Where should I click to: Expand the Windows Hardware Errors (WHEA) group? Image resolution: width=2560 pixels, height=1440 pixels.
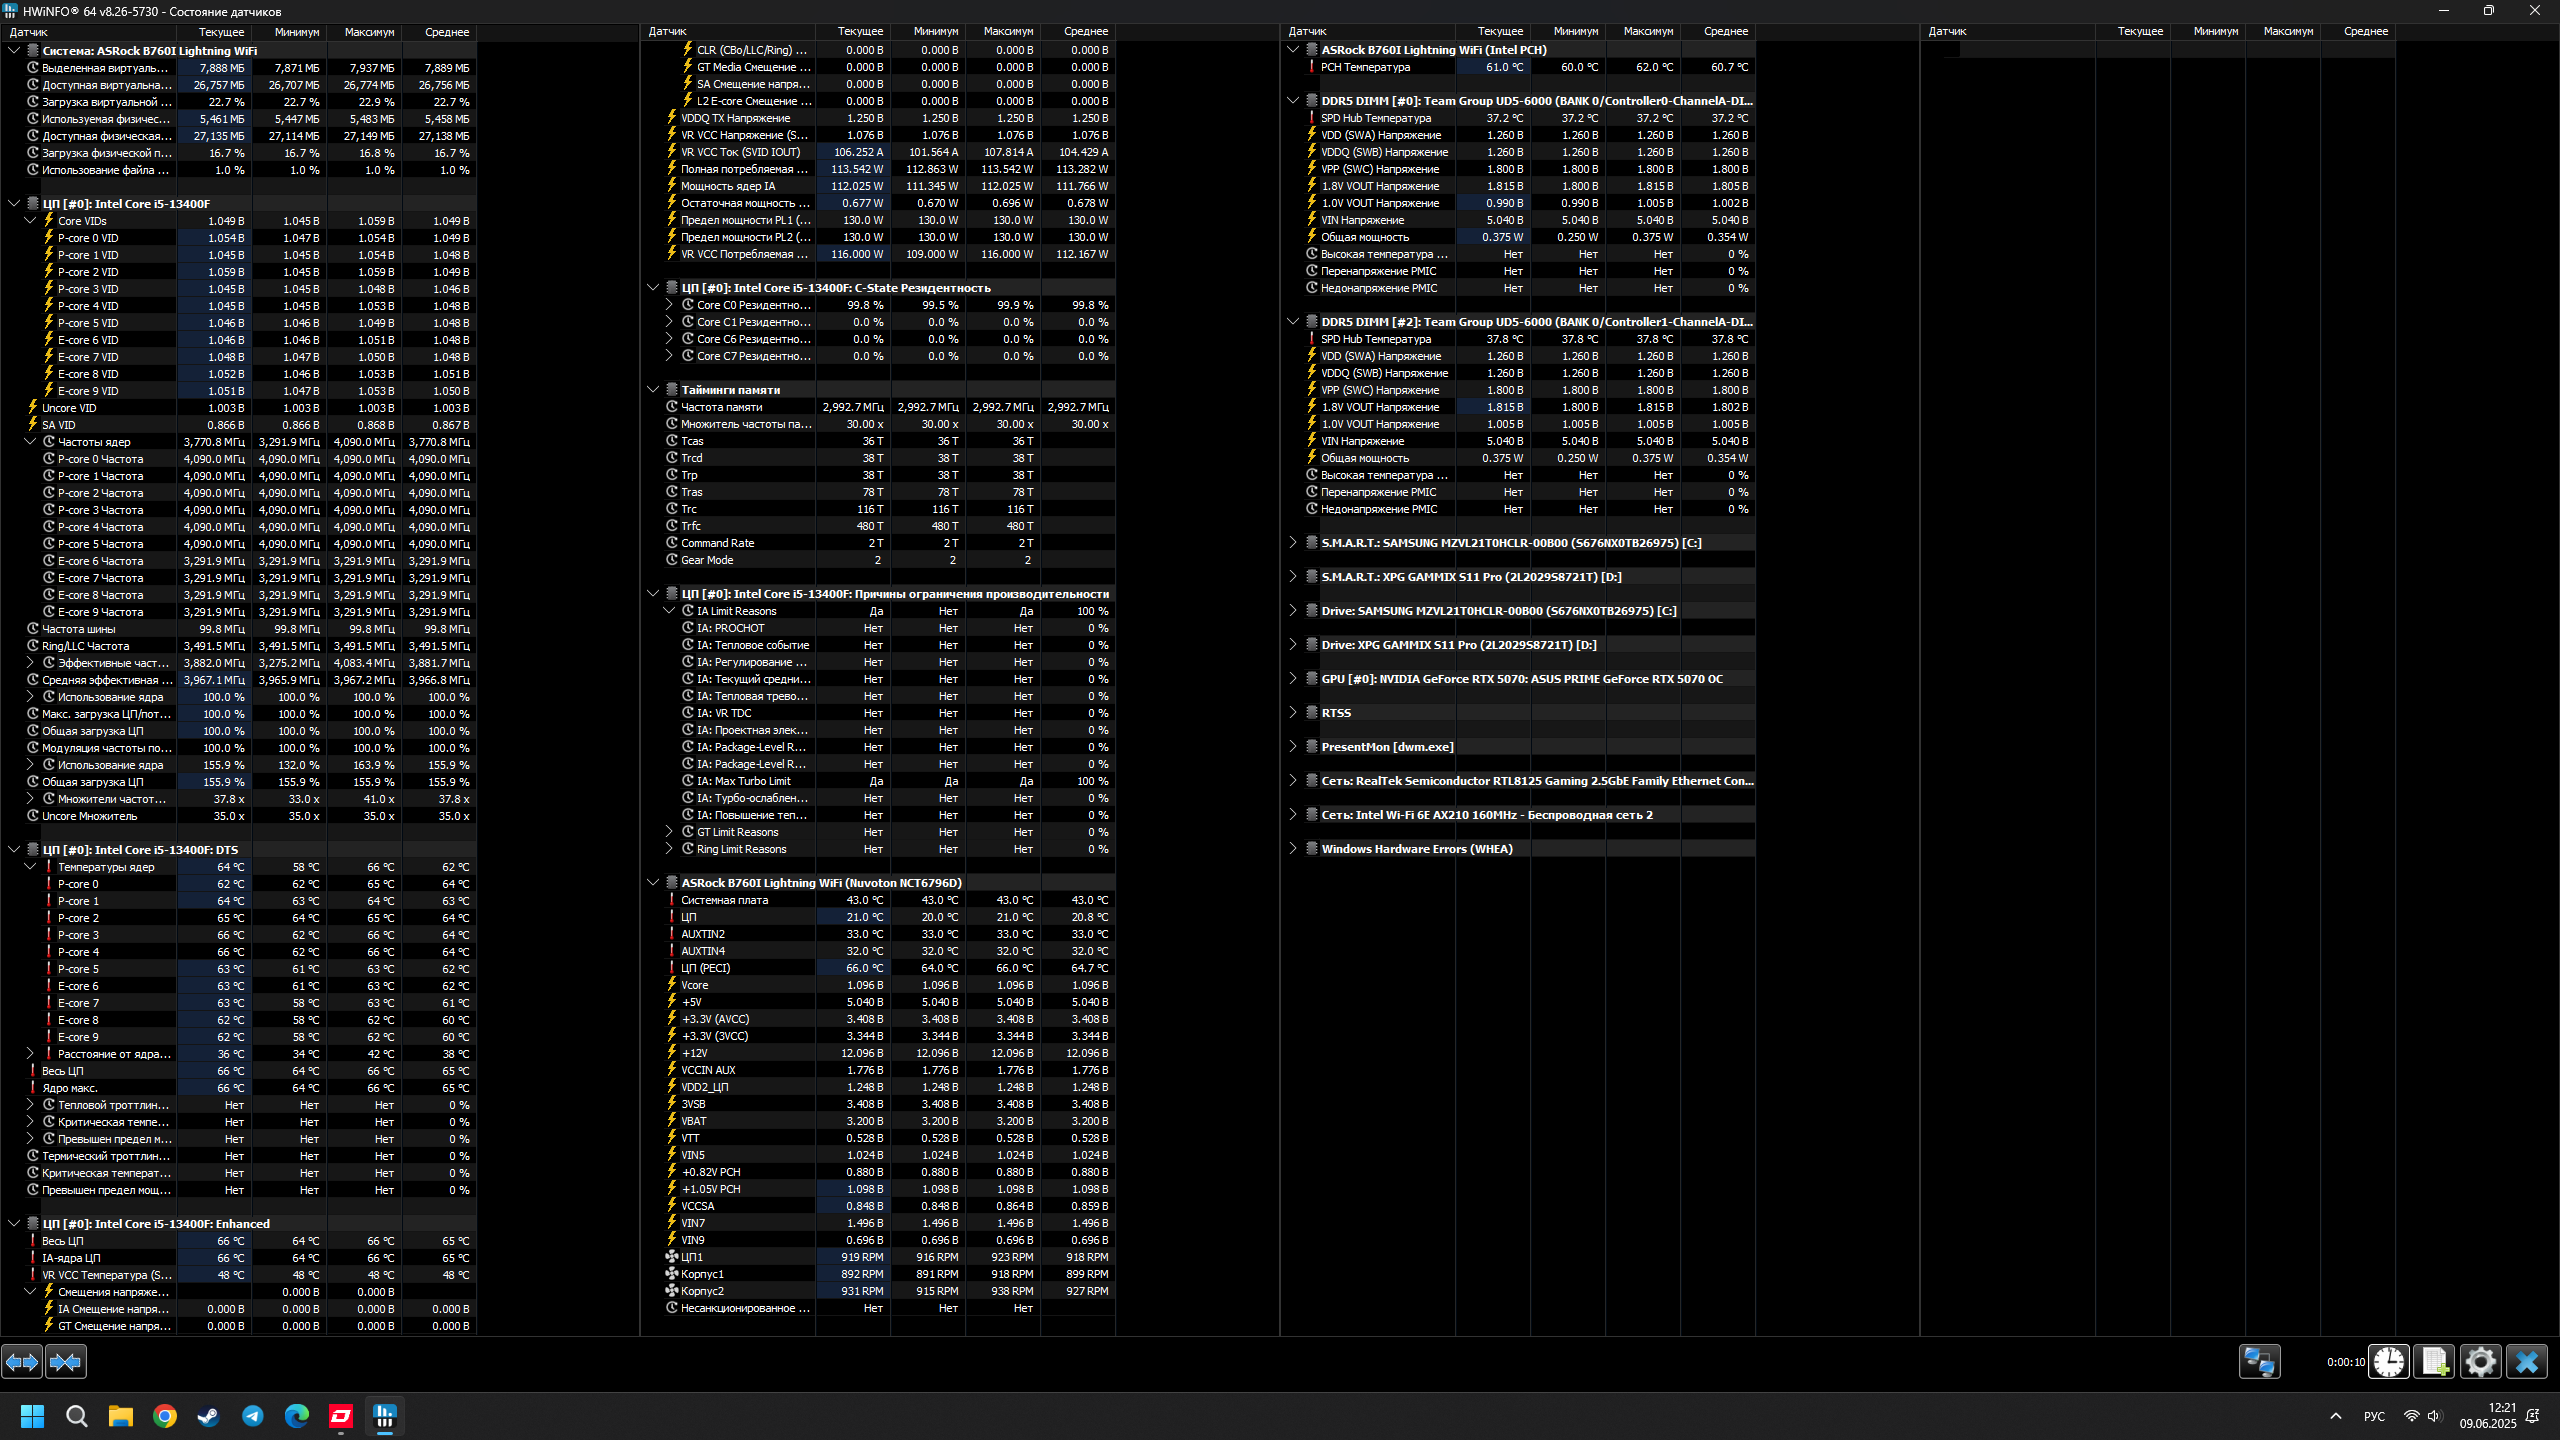coord(1292,849)
